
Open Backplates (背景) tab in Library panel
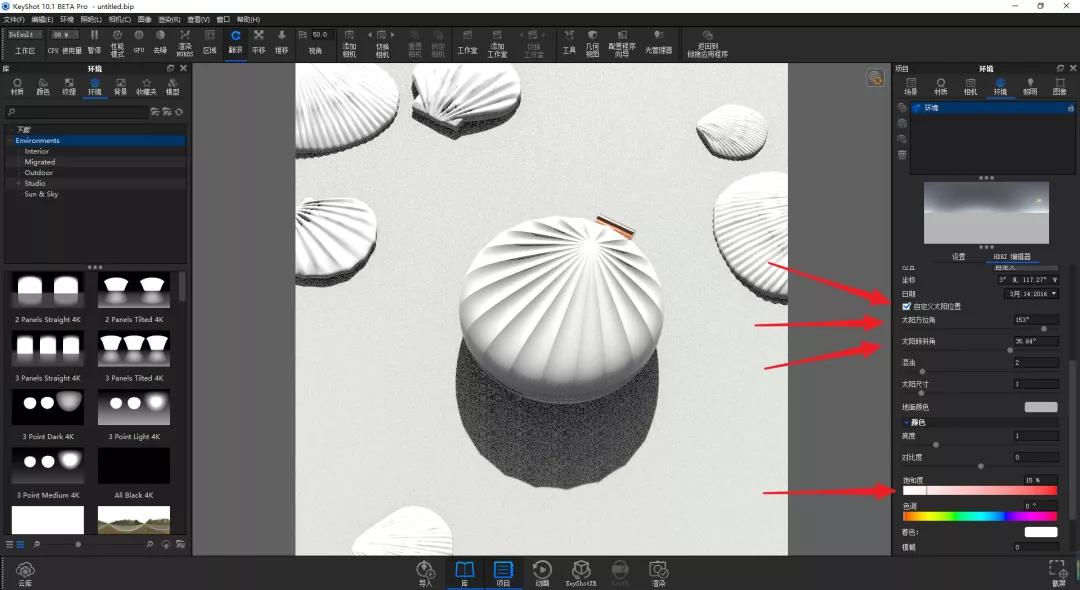click(x=121, y=87)
